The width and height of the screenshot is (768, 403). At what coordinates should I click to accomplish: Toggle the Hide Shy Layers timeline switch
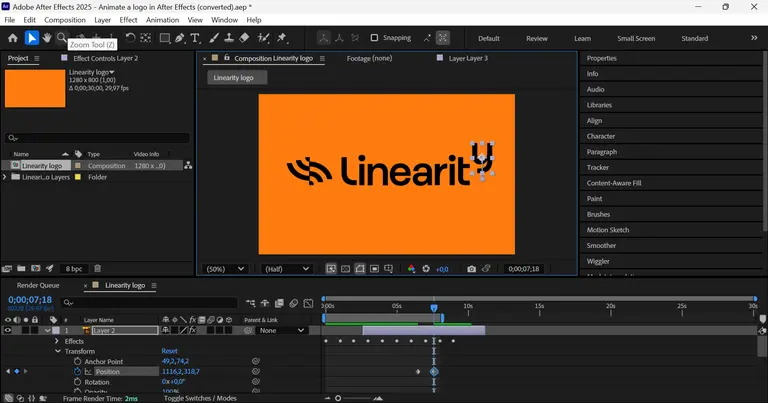coord(265,303)
